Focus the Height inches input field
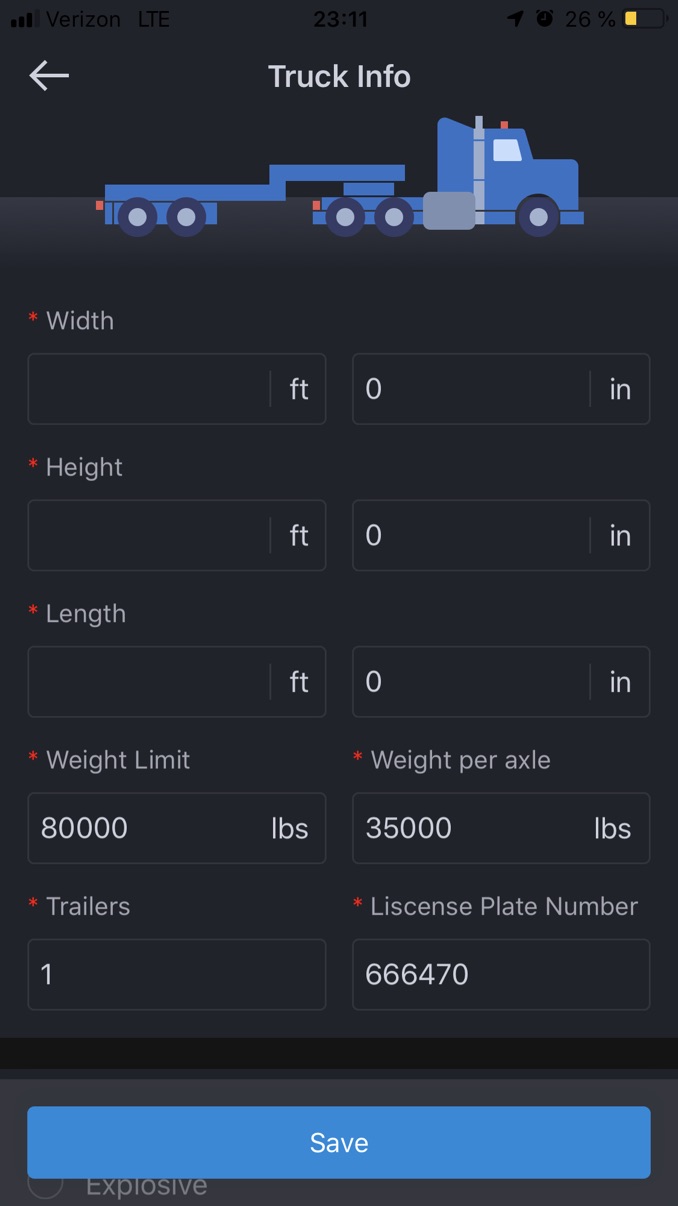 [470, 536]
